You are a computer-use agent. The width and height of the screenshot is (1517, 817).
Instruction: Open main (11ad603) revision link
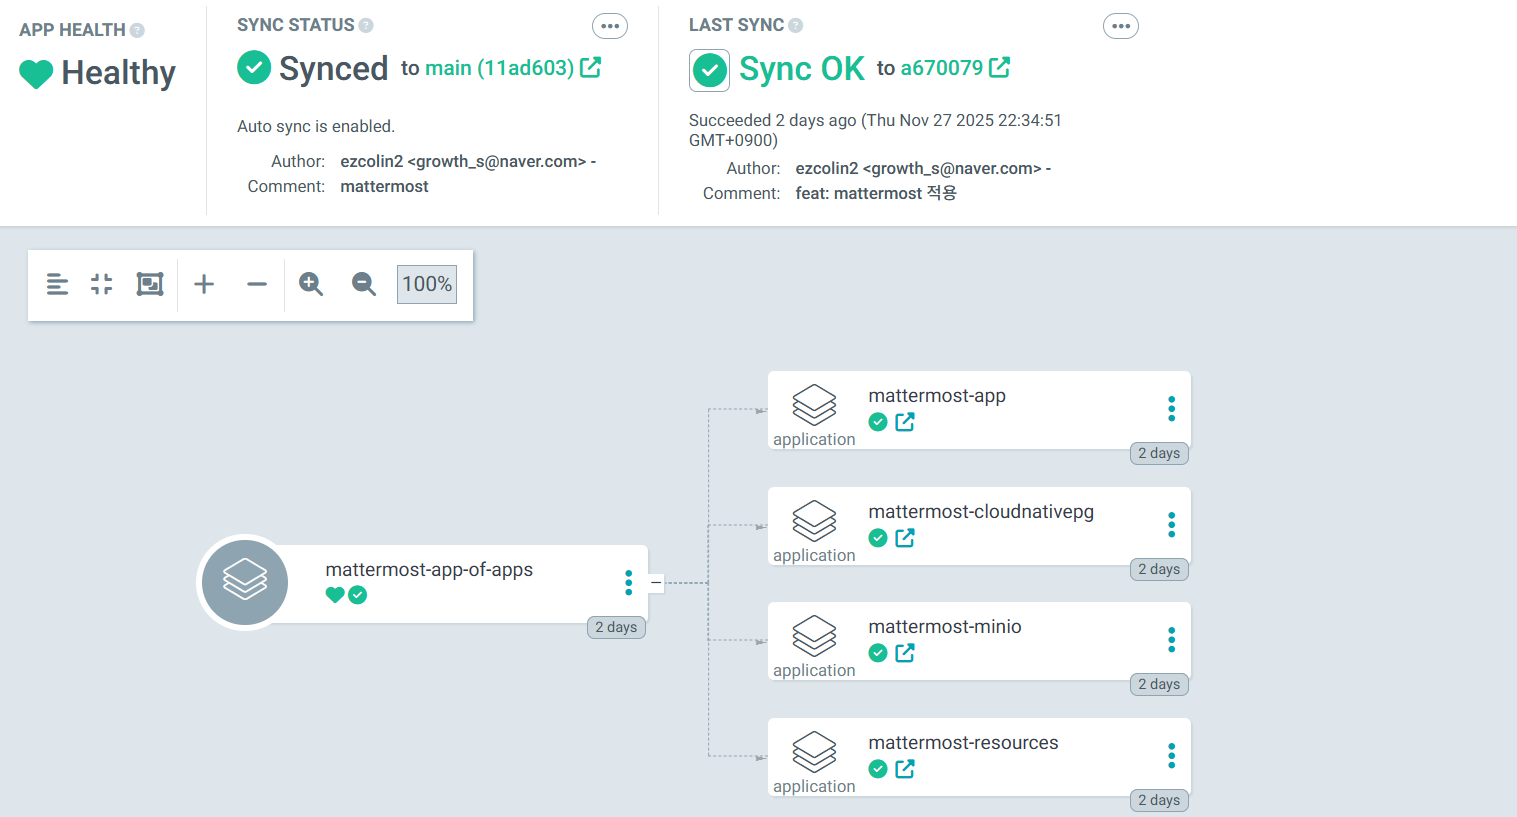click(499, 68)
